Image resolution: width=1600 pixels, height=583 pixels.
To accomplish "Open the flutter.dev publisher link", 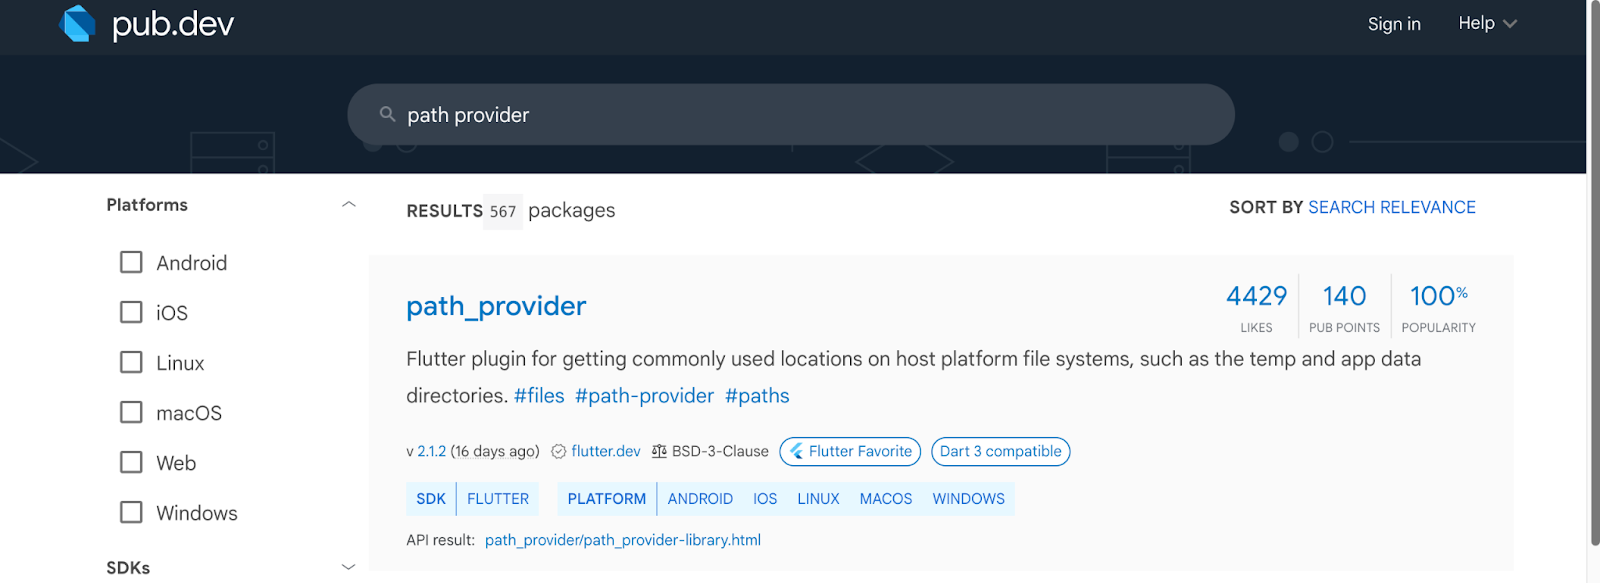I will [606, 452].
